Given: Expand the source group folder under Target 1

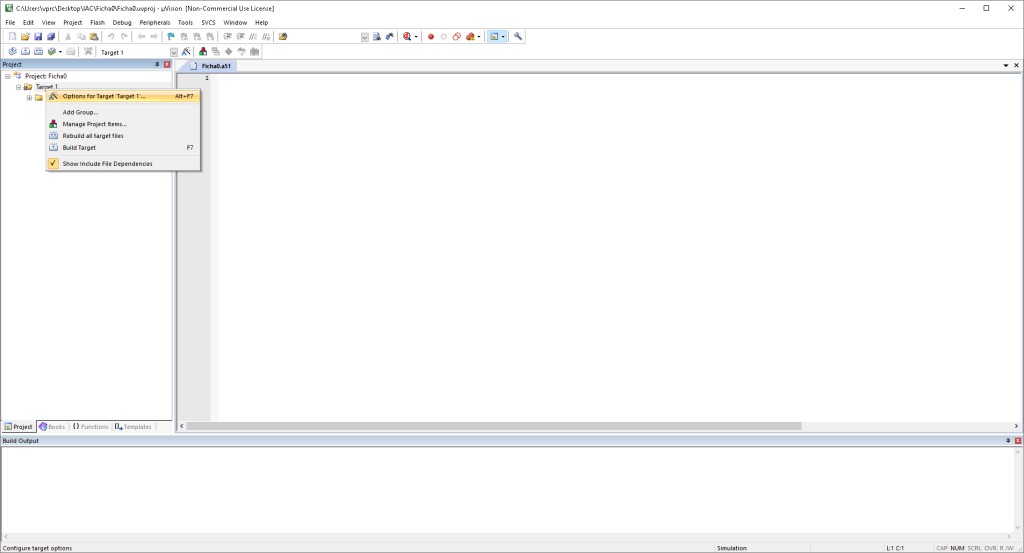Looking at the screenshot, I should [29, 98].
